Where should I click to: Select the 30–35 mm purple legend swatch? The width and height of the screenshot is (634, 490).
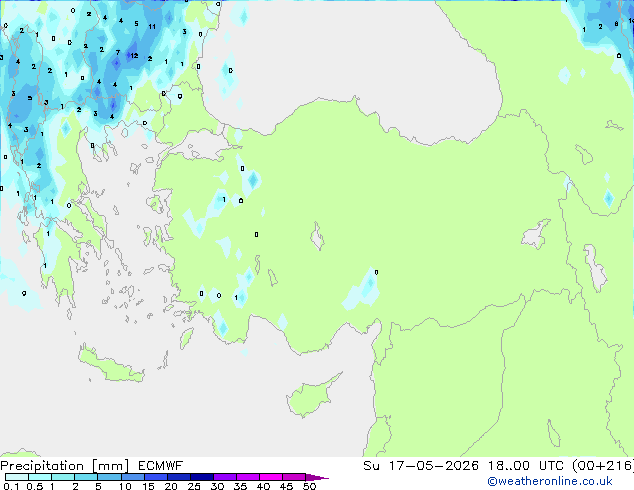(224, 477)
